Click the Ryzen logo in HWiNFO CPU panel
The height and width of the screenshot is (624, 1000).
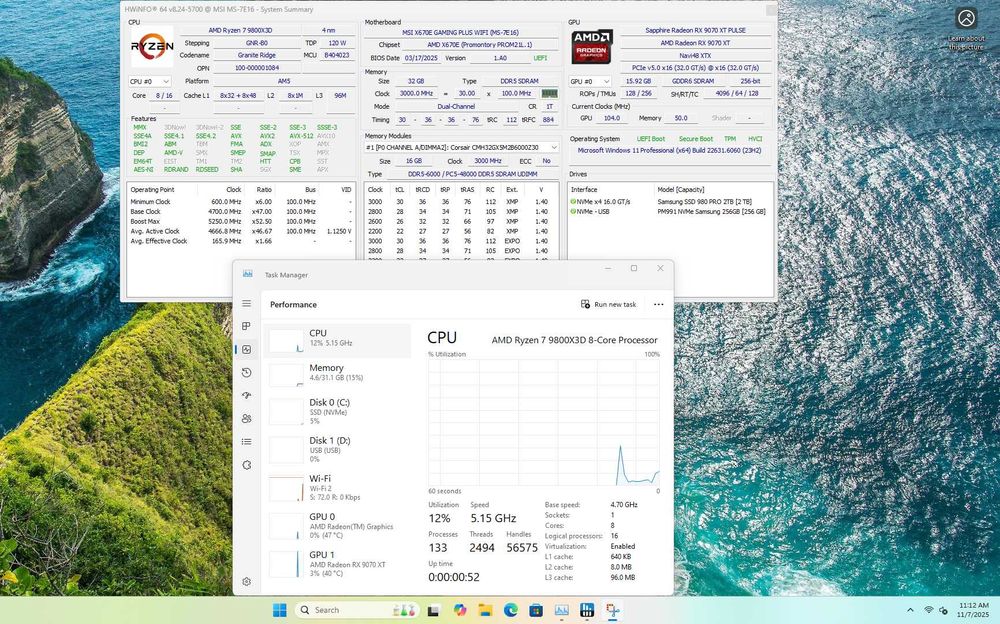pos(152,46)
